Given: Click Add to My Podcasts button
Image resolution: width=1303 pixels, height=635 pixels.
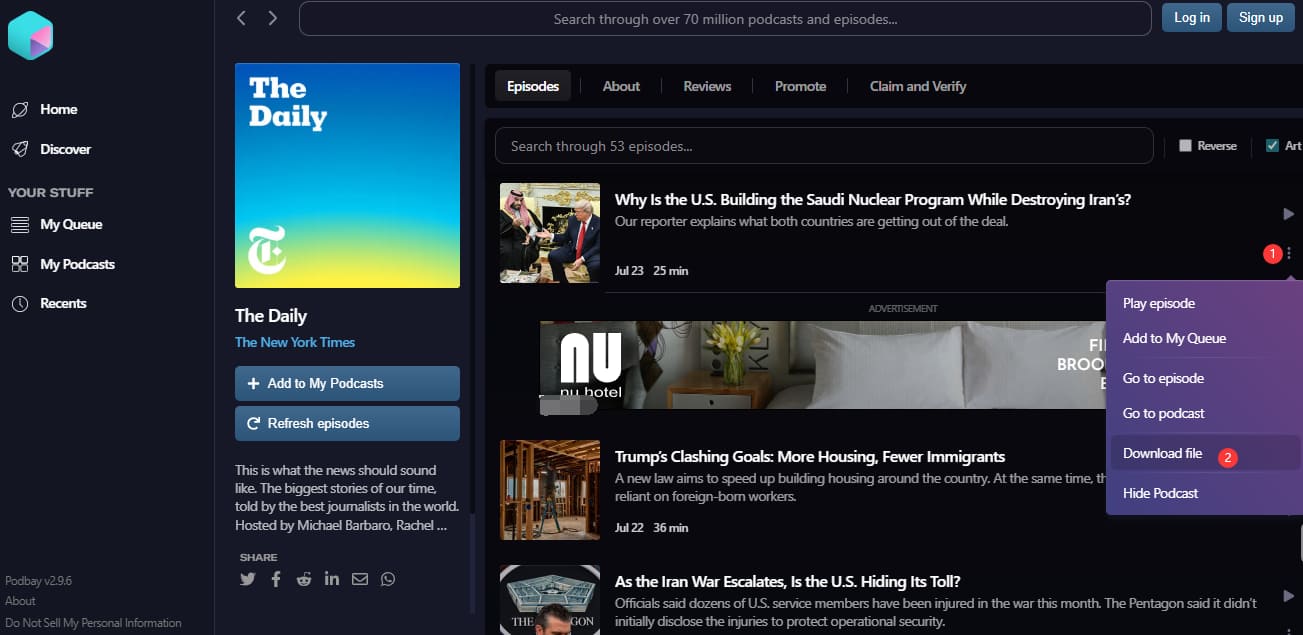Looking at the screenshot, I should (347, 383).
